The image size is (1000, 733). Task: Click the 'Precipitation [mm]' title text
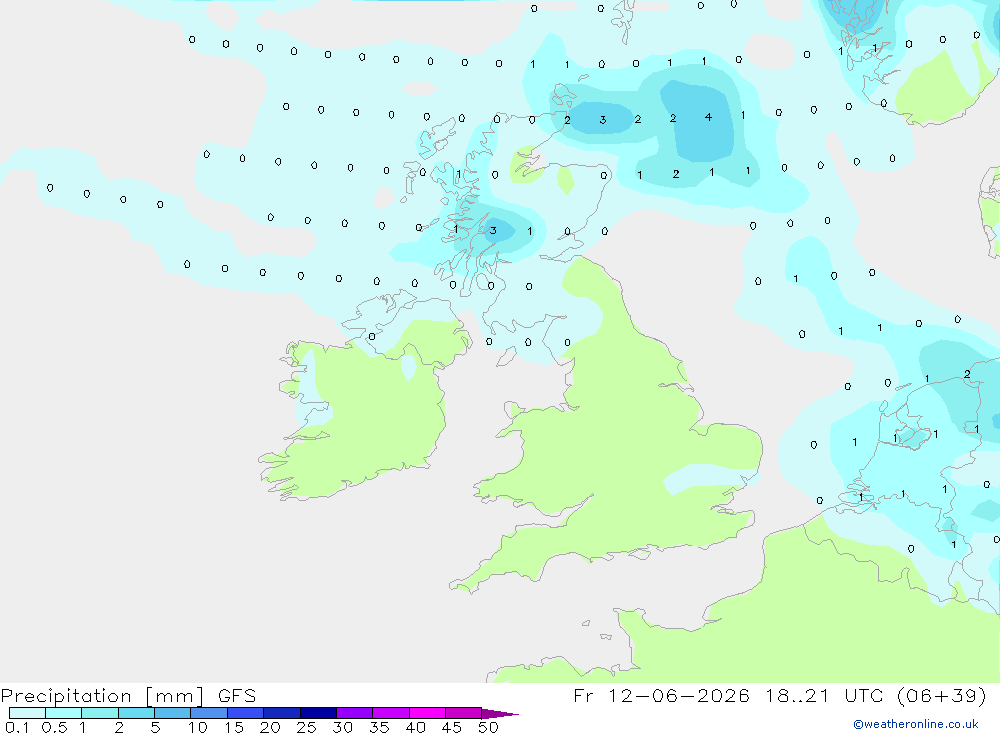click(x=102, y=696)
